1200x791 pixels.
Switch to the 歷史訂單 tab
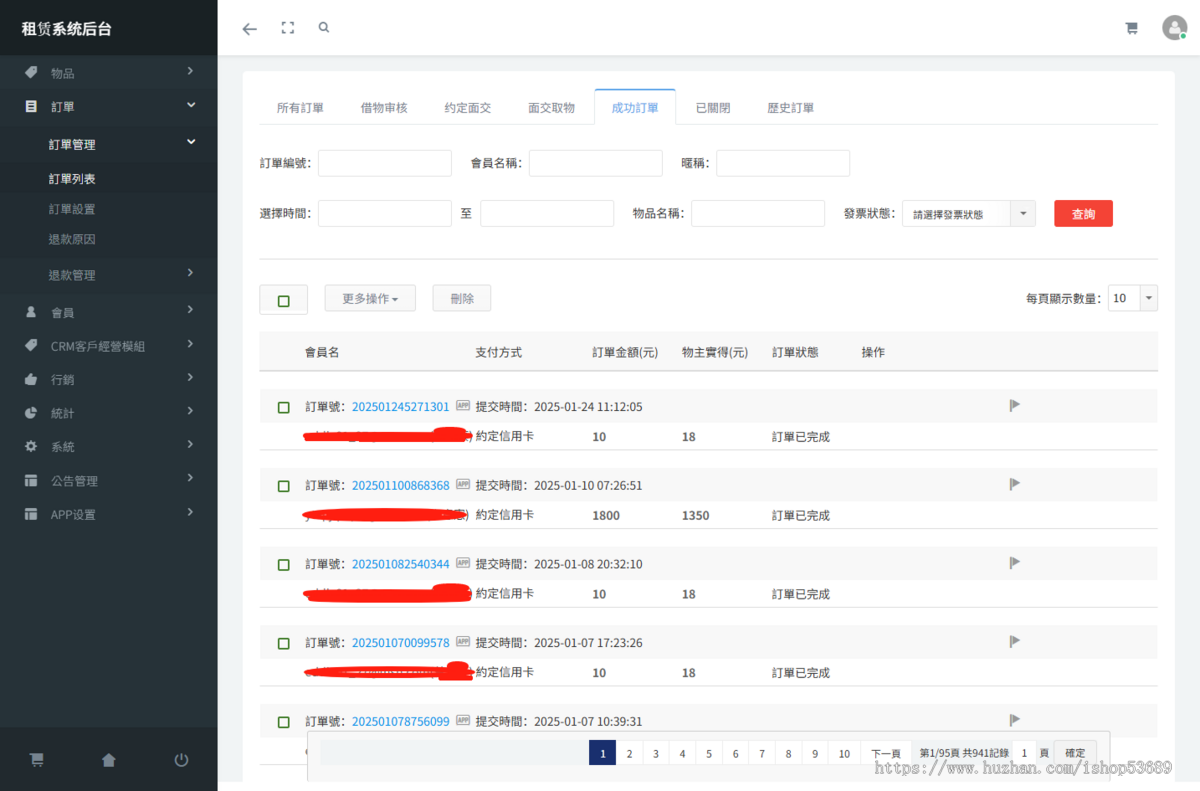pyautogui.click(x=791, y=107)
